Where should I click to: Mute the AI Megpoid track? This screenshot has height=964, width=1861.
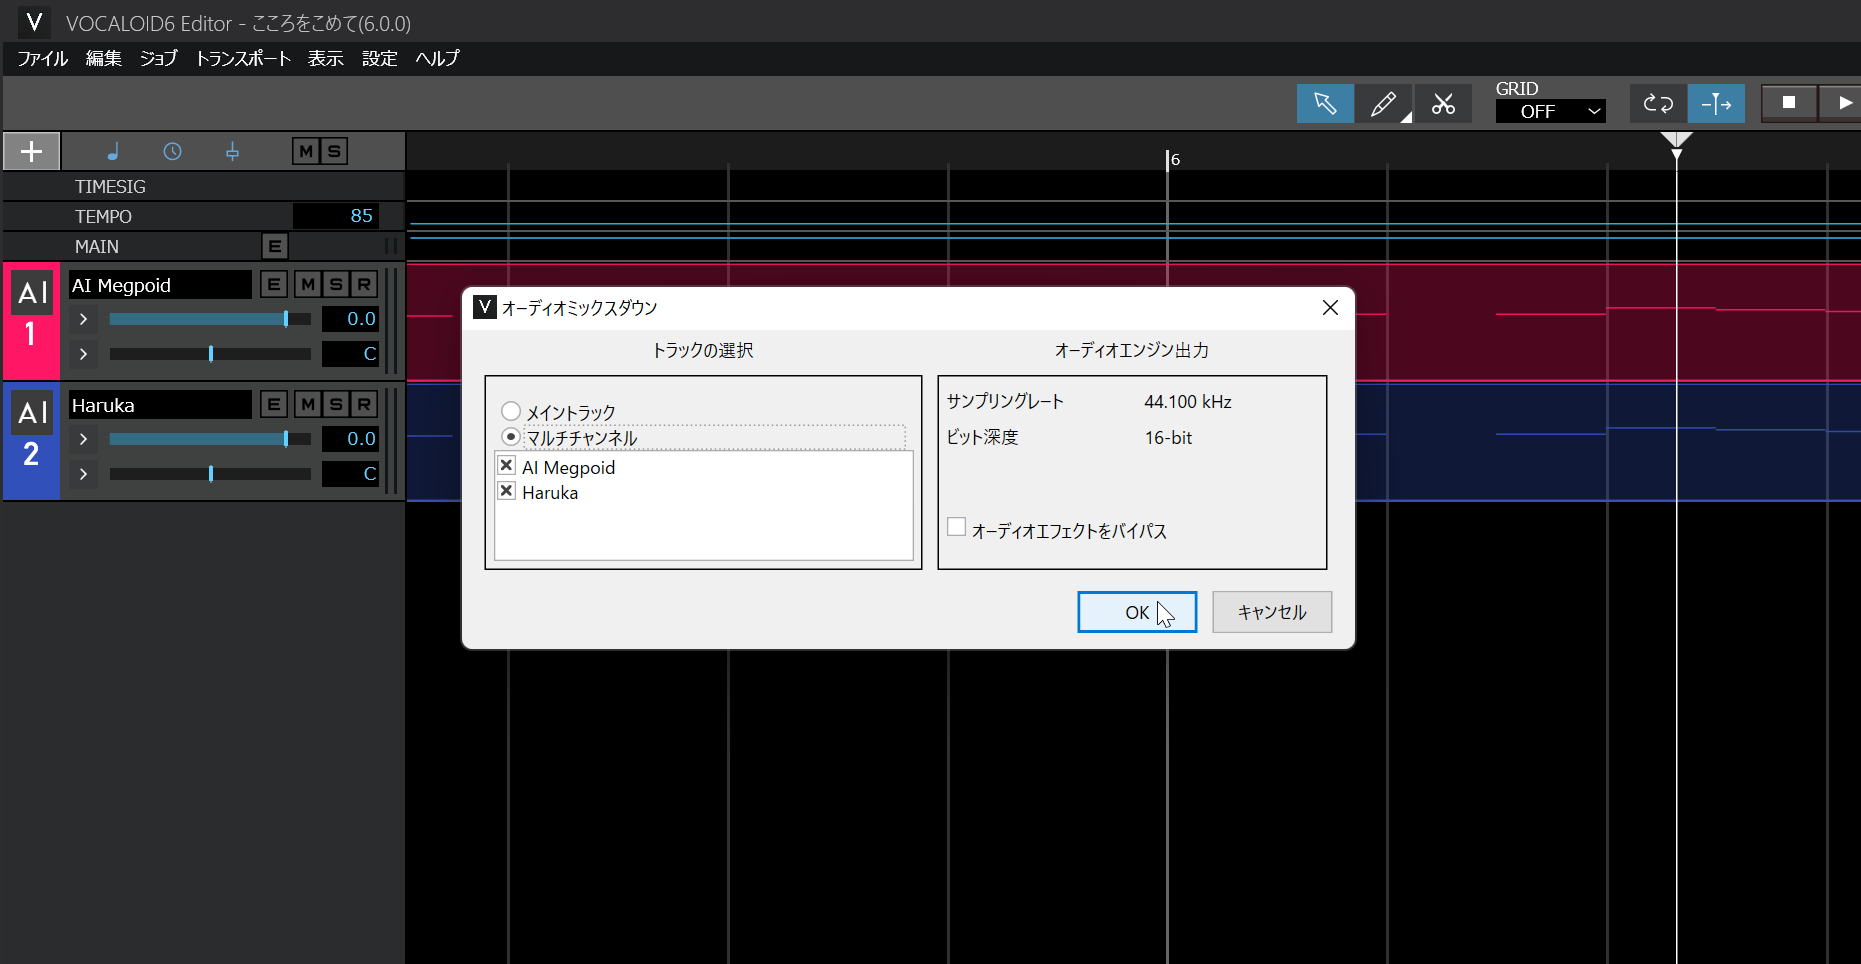click(308, 284)
